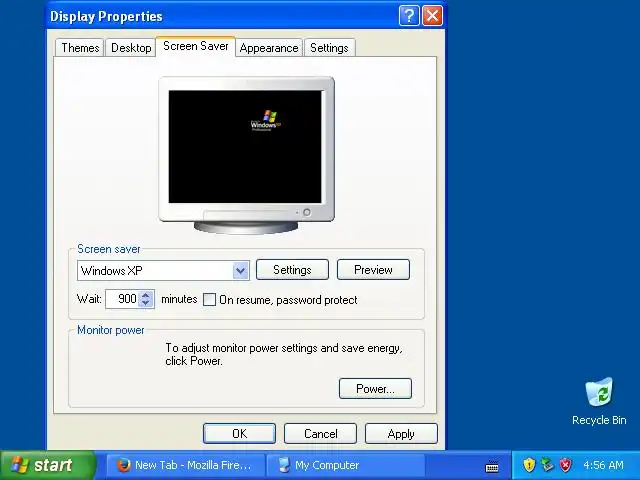Click the Windows XP screen saver combo box

[163, 270]
